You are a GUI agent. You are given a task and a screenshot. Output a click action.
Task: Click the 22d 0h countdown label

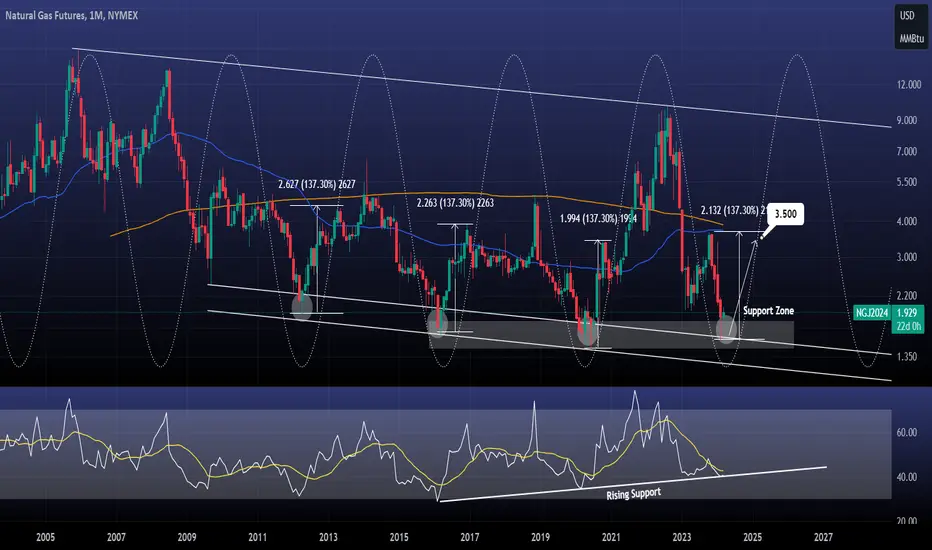click(x=909, y=326)
